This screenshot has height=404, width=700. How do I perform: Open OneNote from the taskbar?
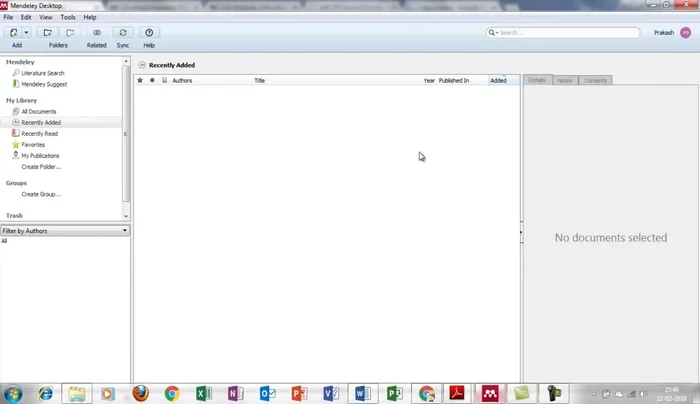[x=235, y=394]
